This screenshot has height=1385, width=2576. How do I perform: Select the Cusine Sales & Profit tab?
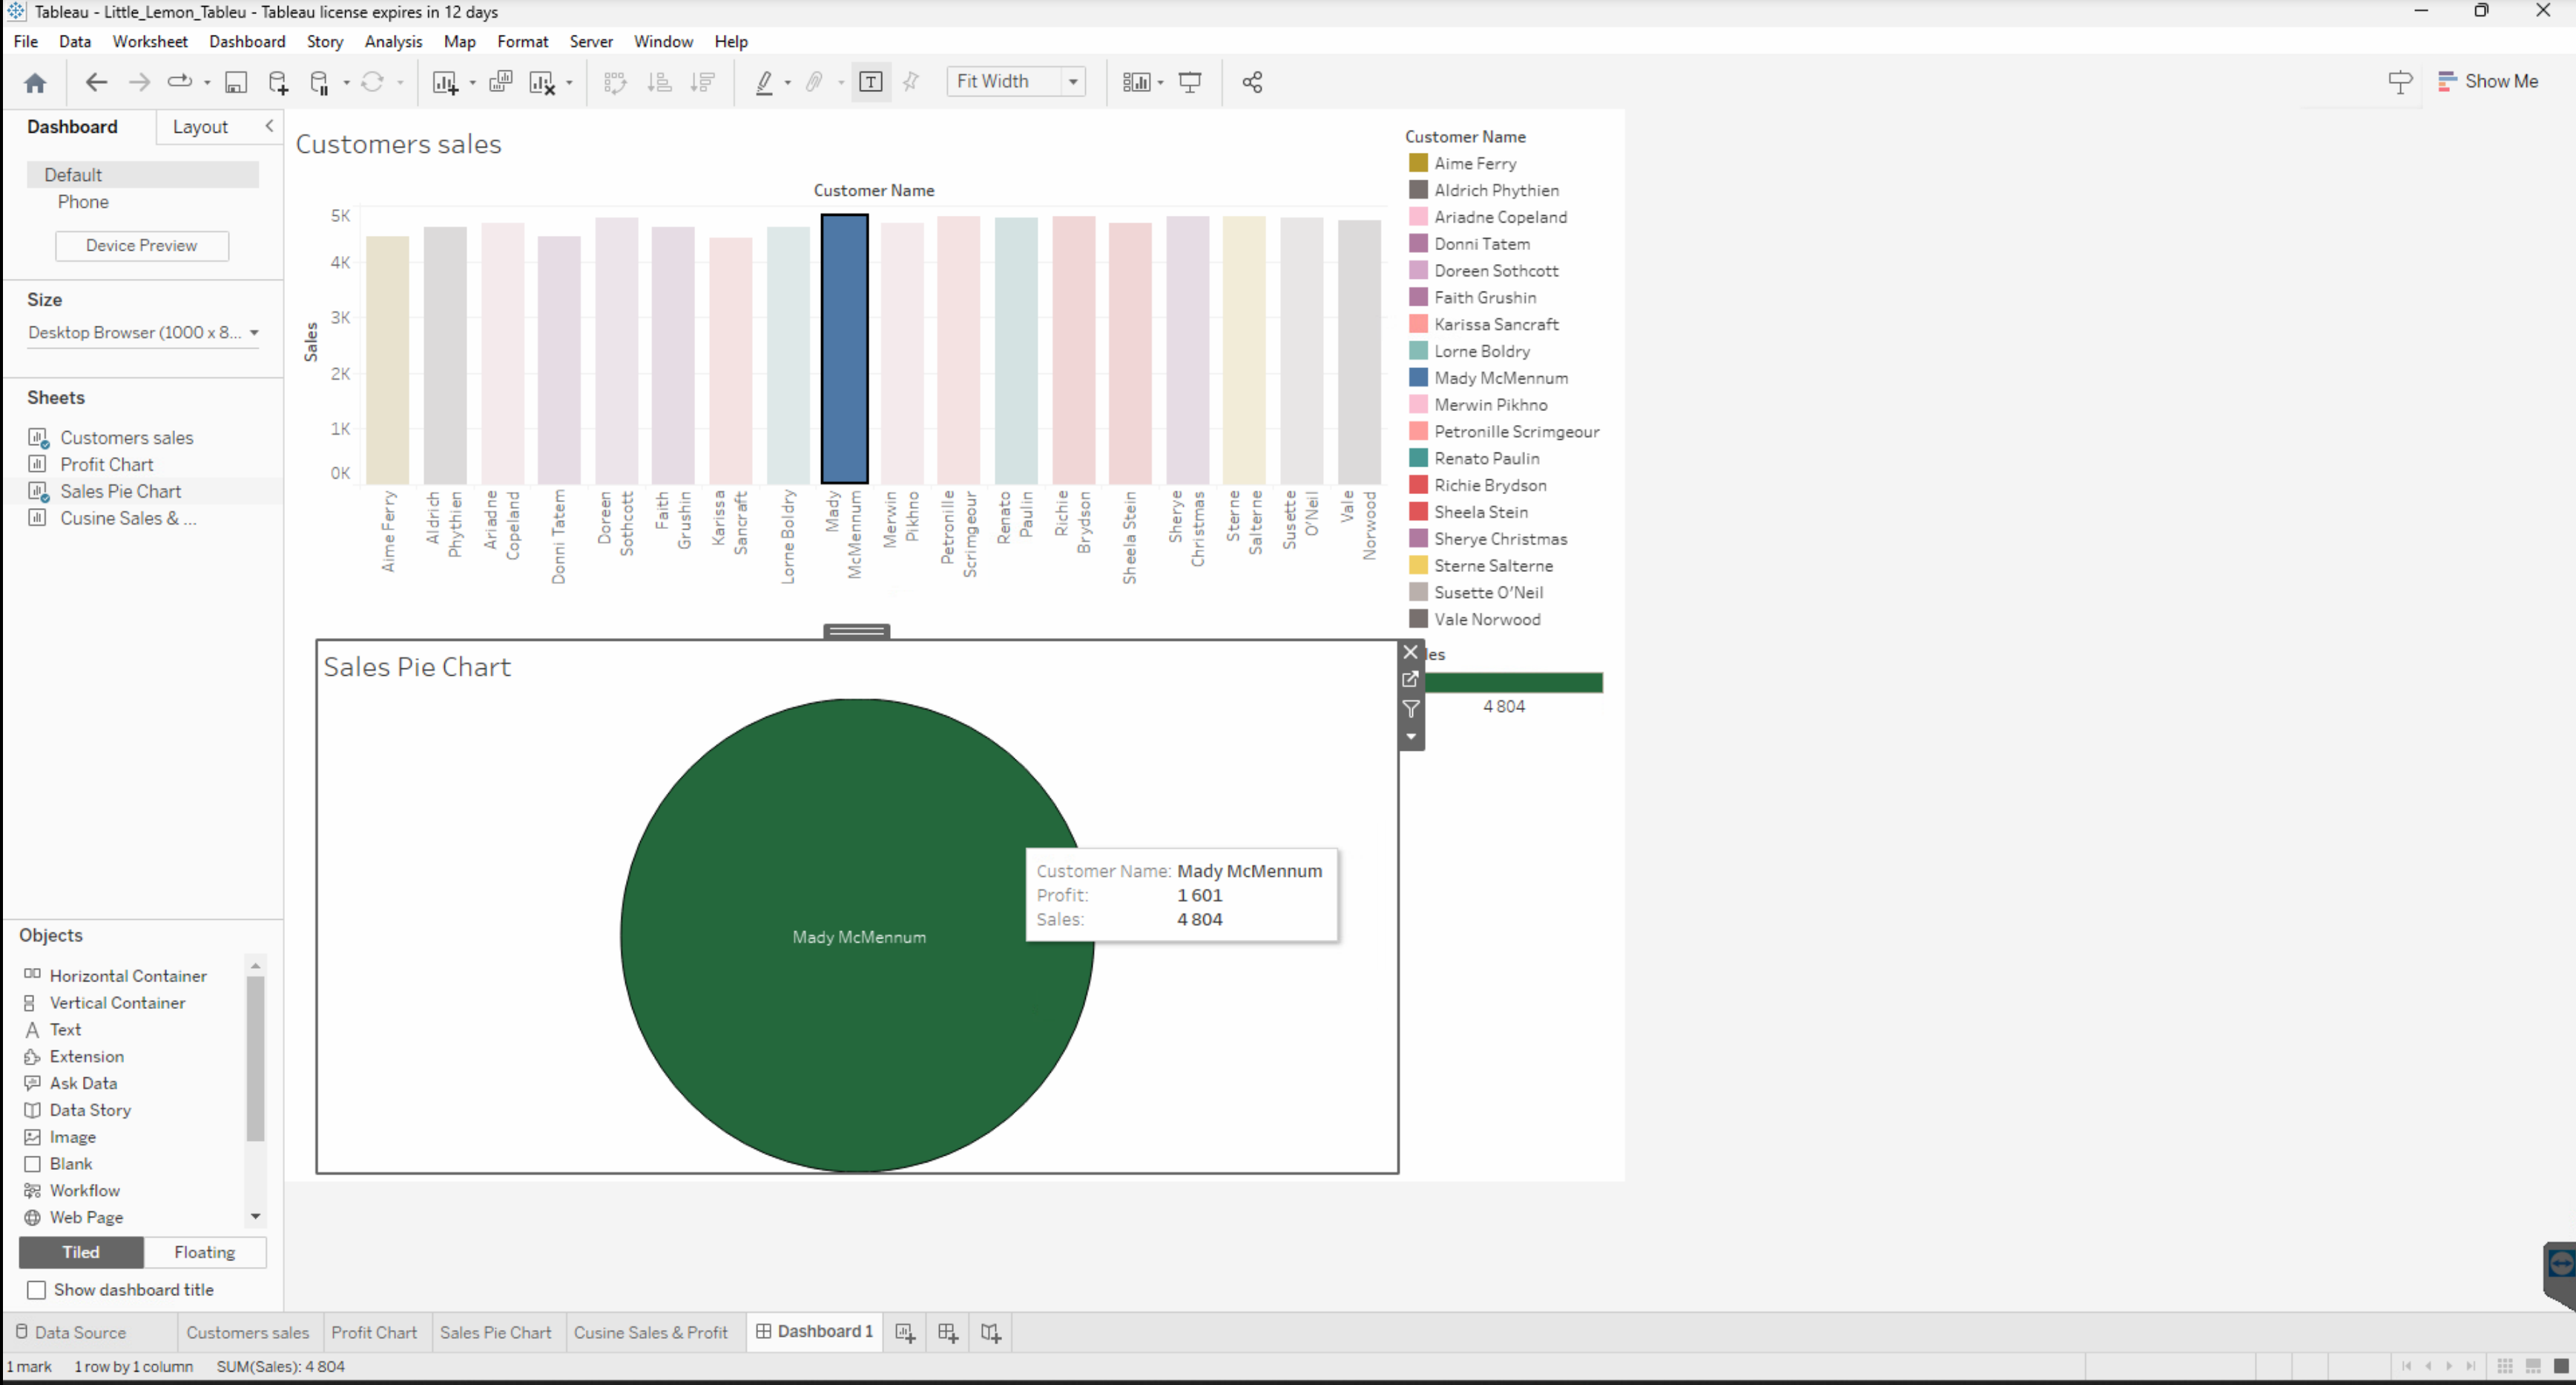[650, 1332]
